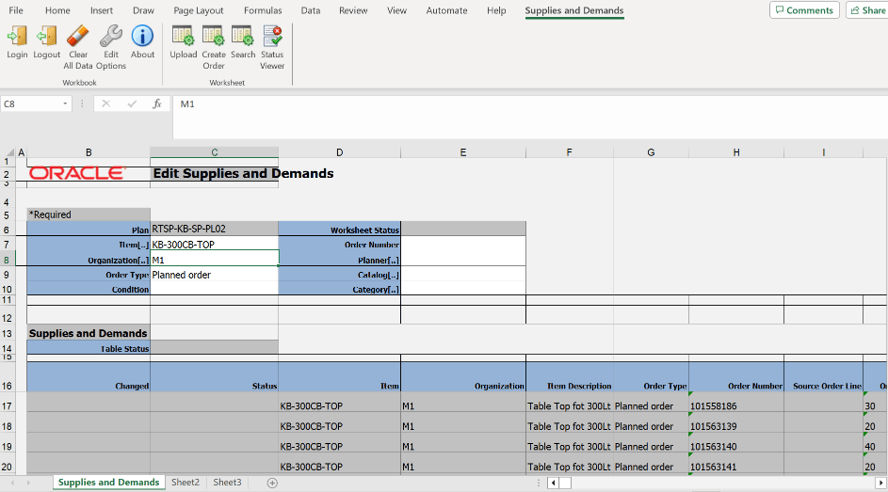Select the Order Type cell Planned order

click(x=214, y=275)
